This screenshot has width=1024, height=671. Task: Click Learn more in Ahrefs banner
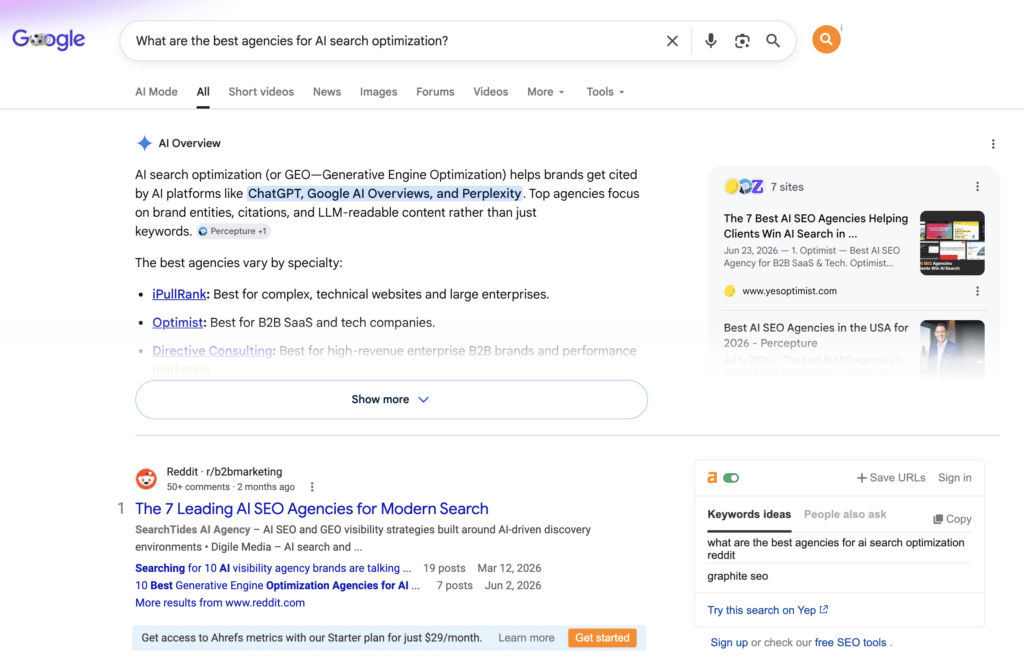click(526, 638)
